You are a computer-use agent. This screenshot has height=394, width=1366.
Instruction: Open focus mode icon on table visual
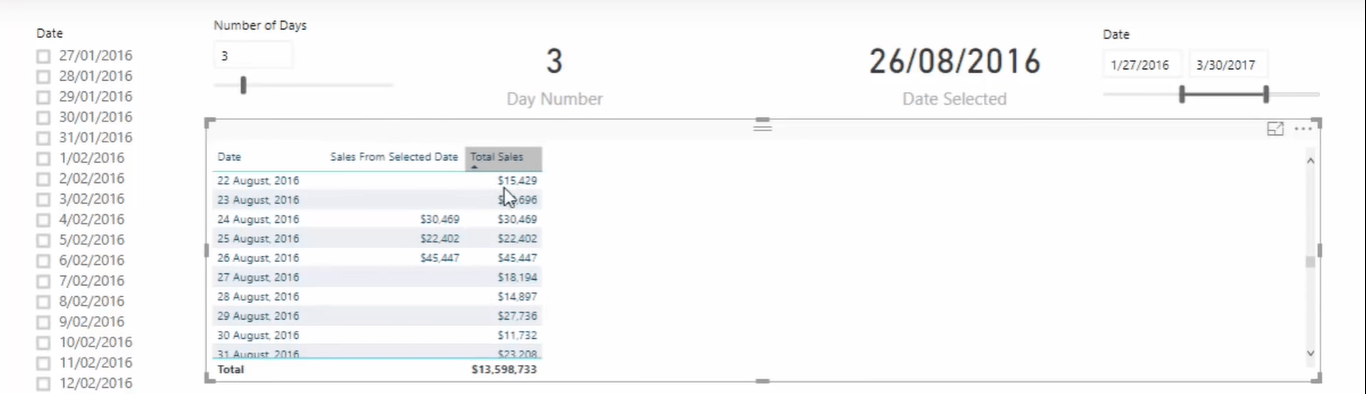pyautogui.click(x=1275, y=129)
